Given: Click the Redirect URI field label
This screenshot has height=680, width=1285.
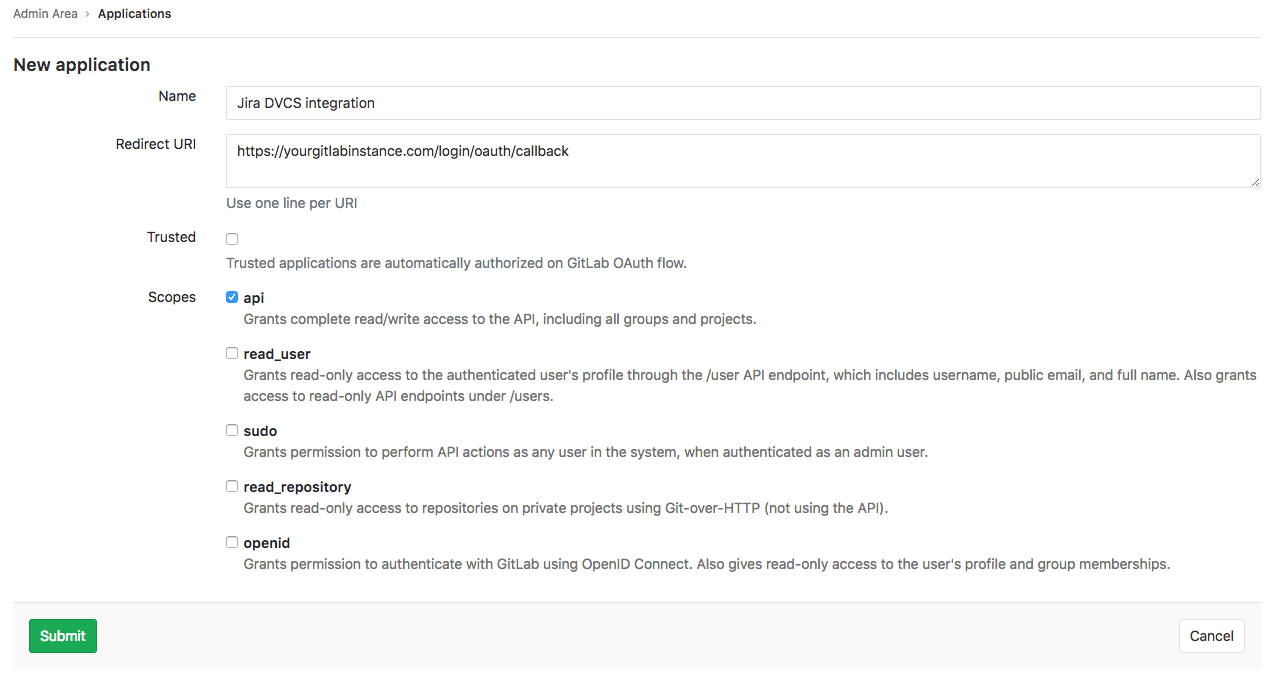Looking at the screenshot, I should (155, 143).
